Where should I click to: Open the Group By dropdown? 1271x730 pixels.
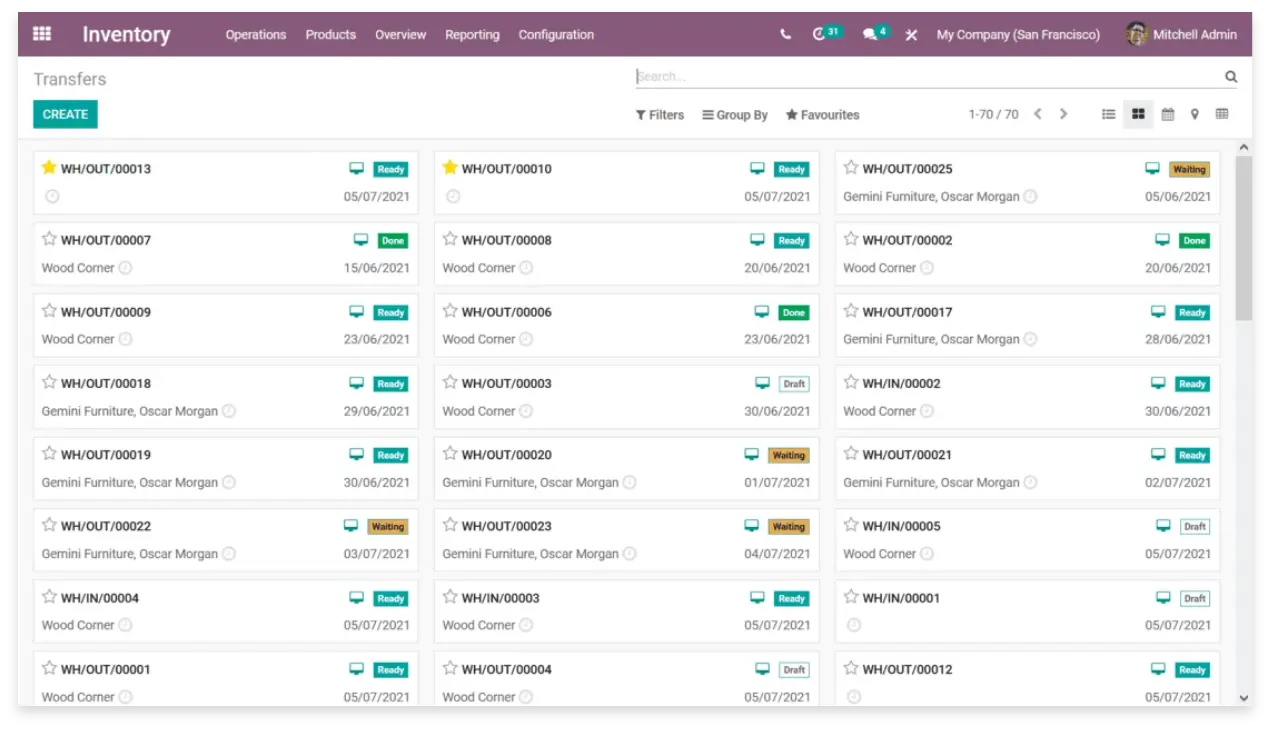click(x=735, y=115)
